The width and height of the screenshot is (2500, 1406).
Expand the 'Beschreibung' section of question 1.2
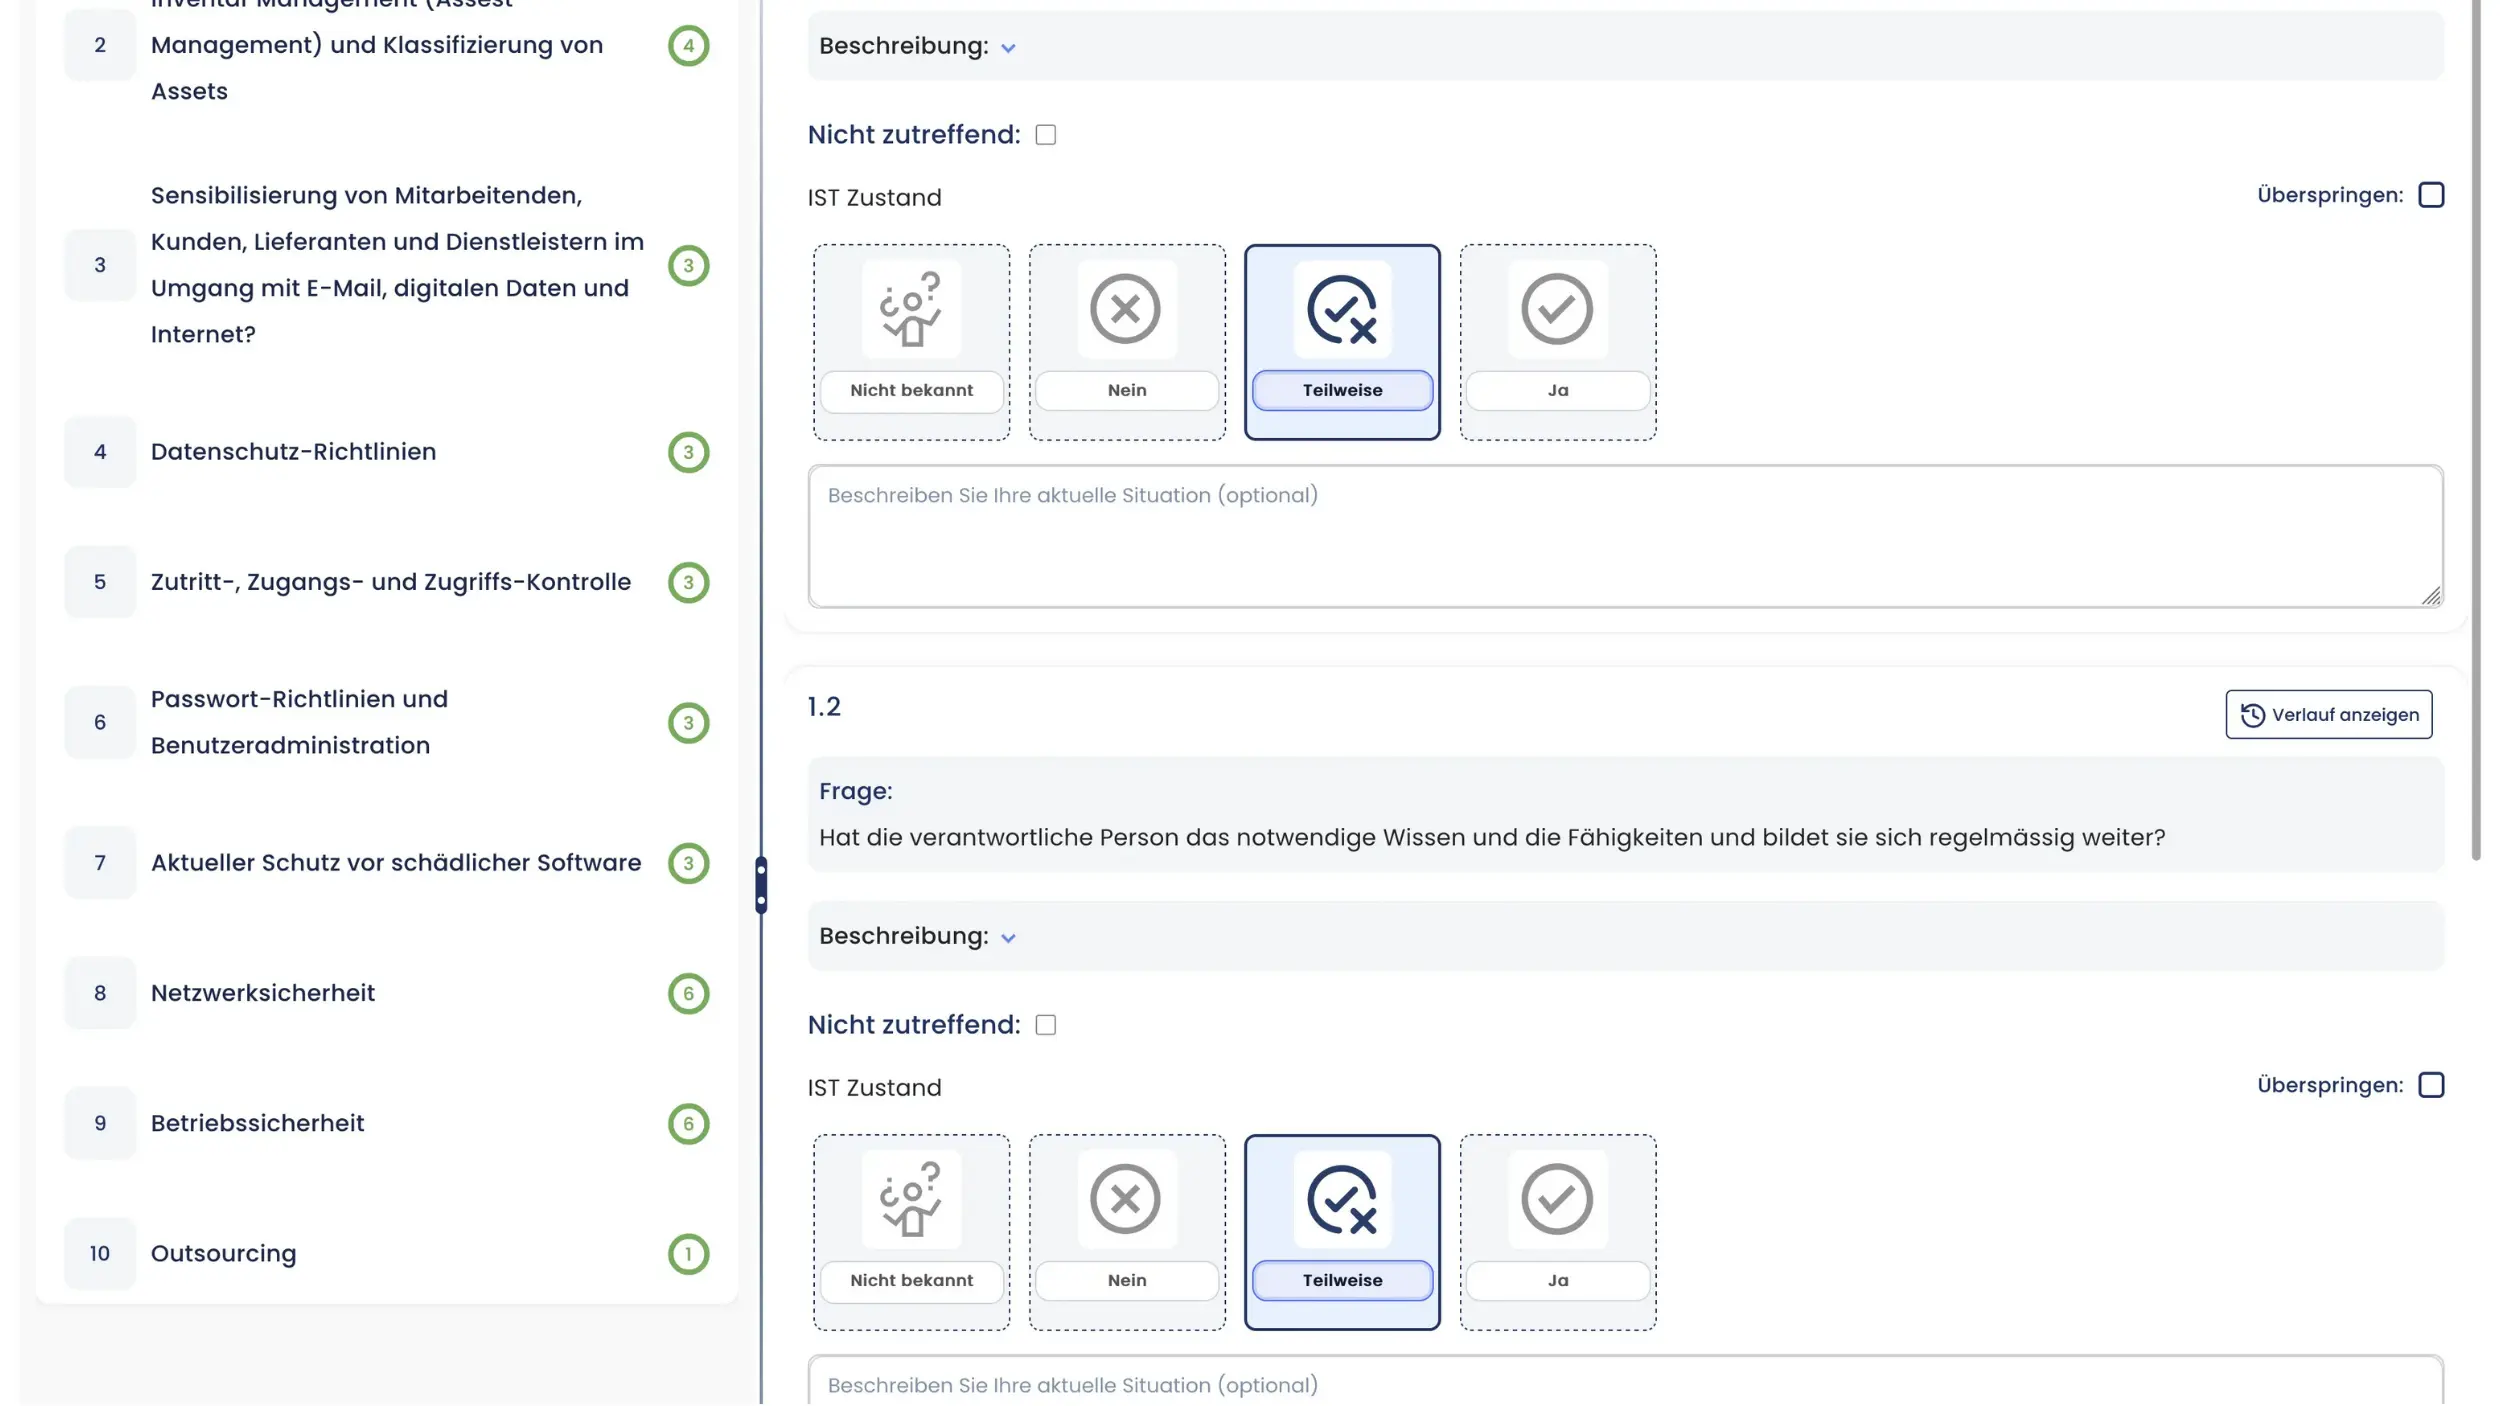[1008, 938]
